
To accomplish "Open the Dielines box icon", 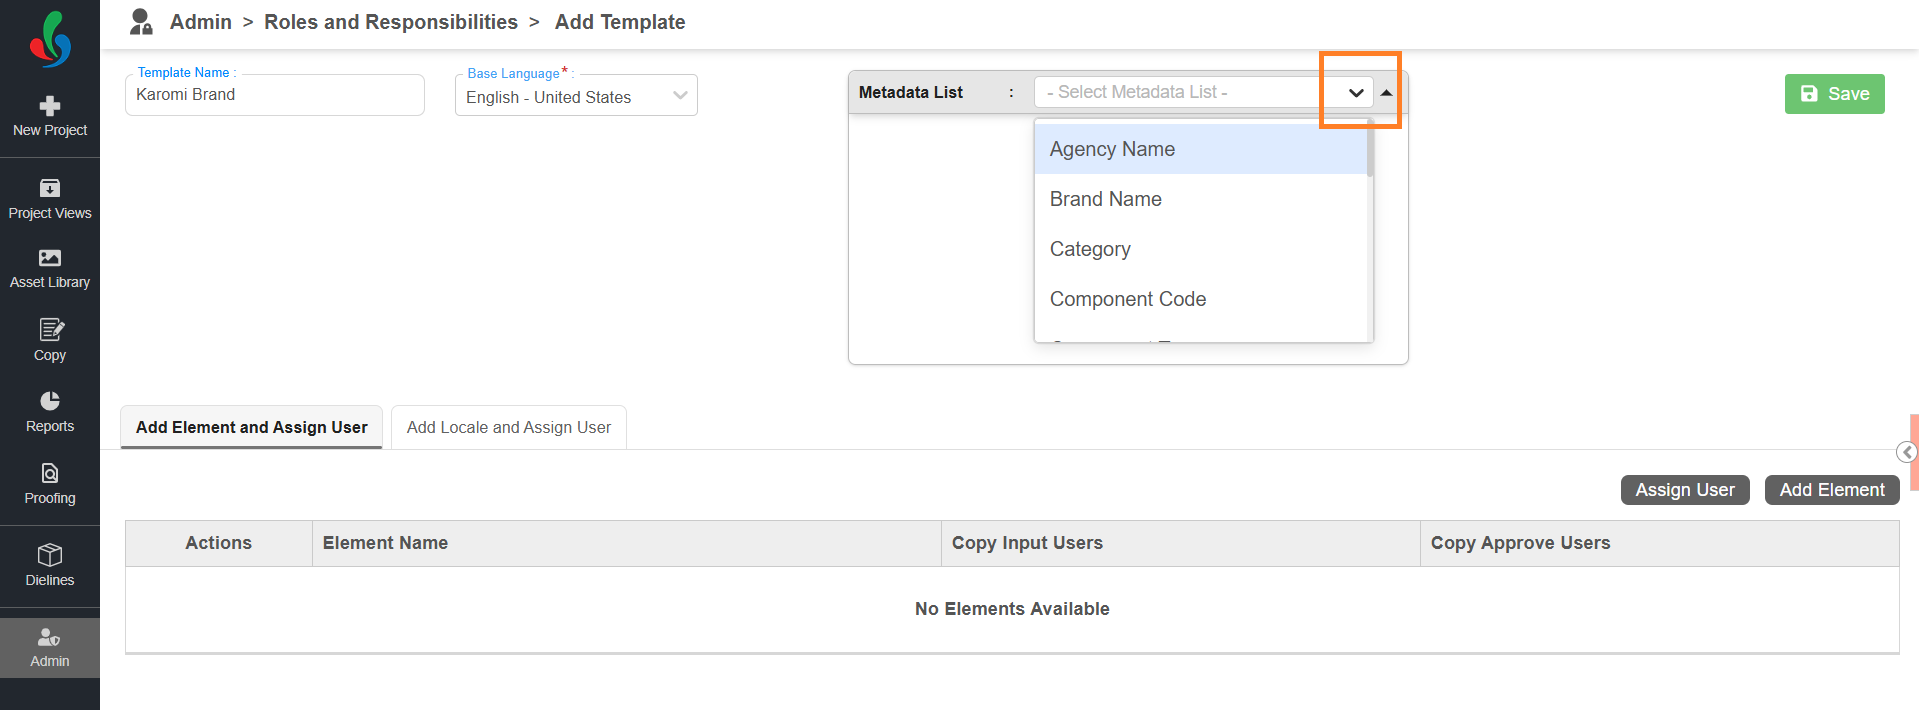I will pyautogui.click(x=50, y=555).
